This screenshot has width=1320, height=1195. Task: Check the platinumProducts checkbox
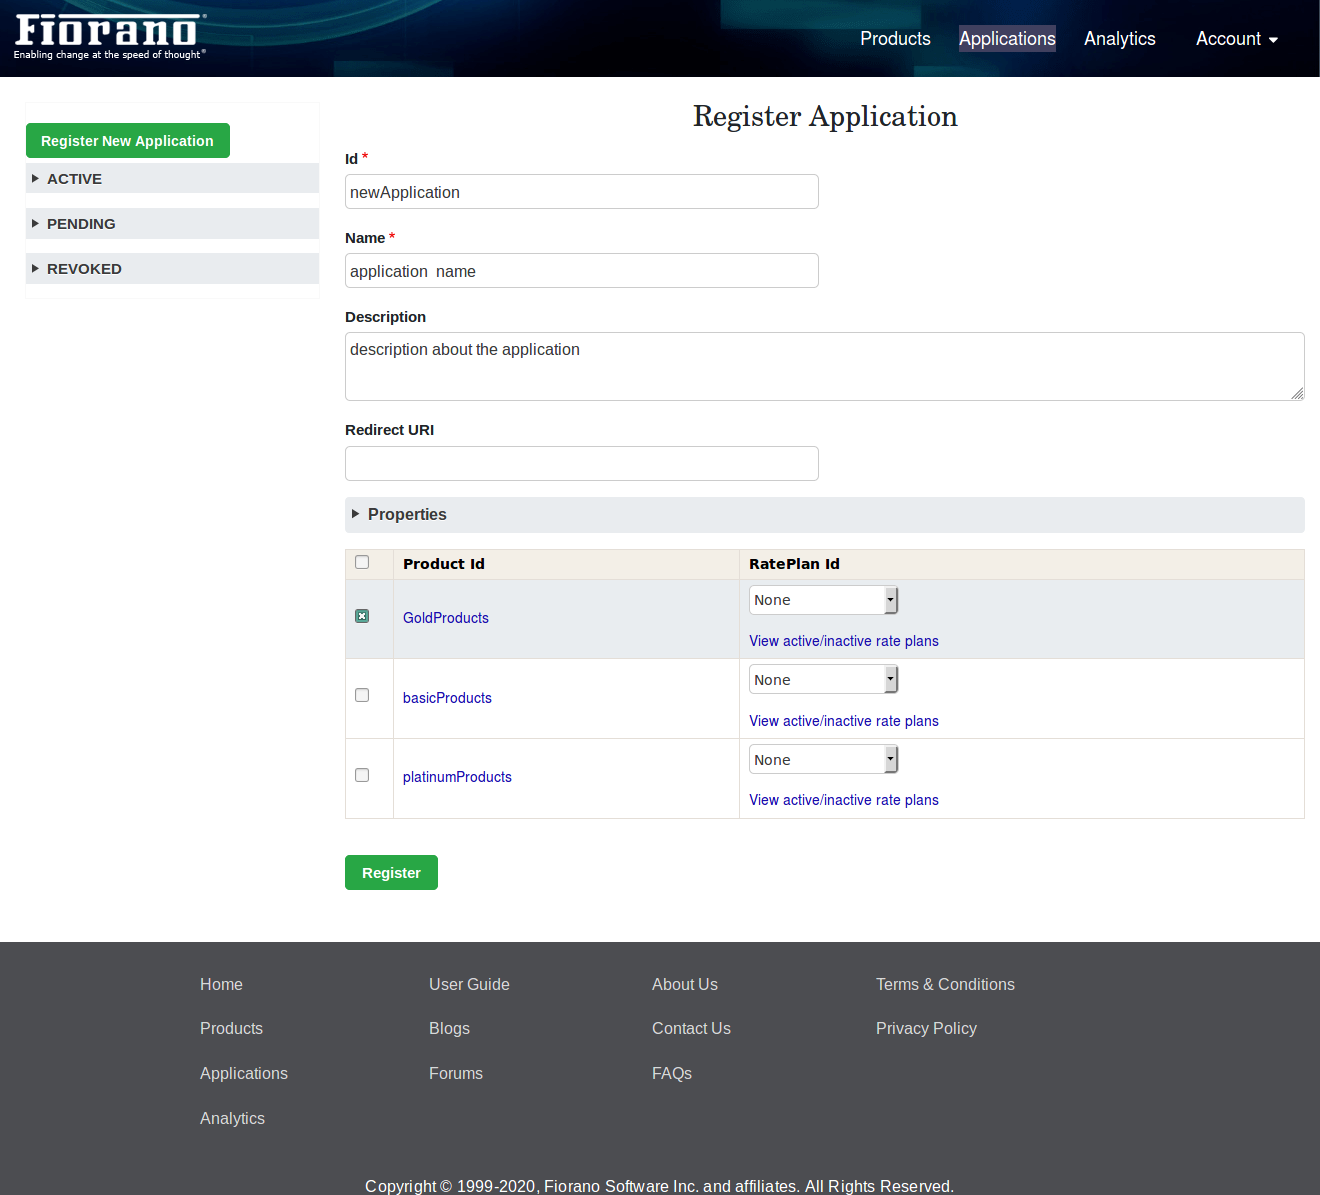point(362,775)
